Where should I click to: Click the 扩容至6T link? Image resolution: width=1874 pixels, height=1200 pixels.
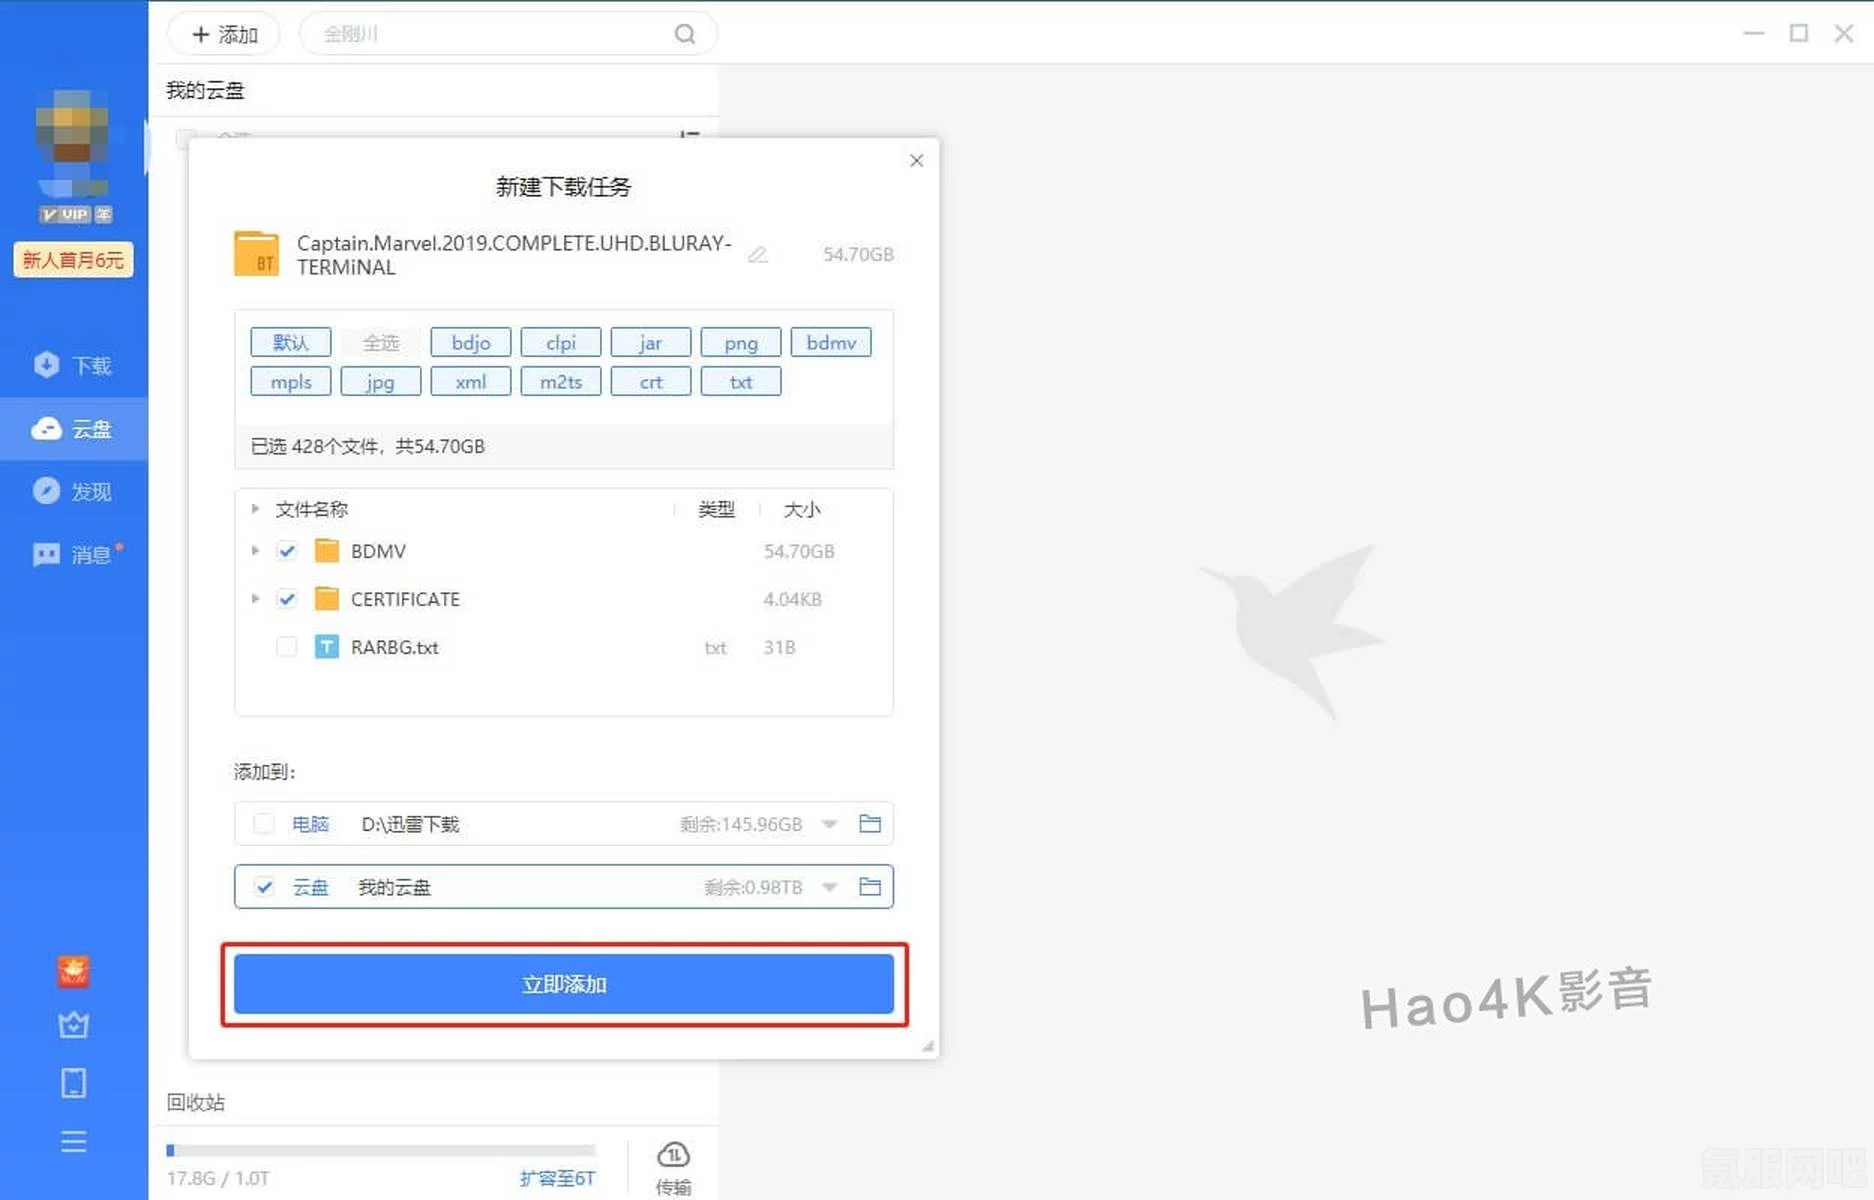[557, 1178]
